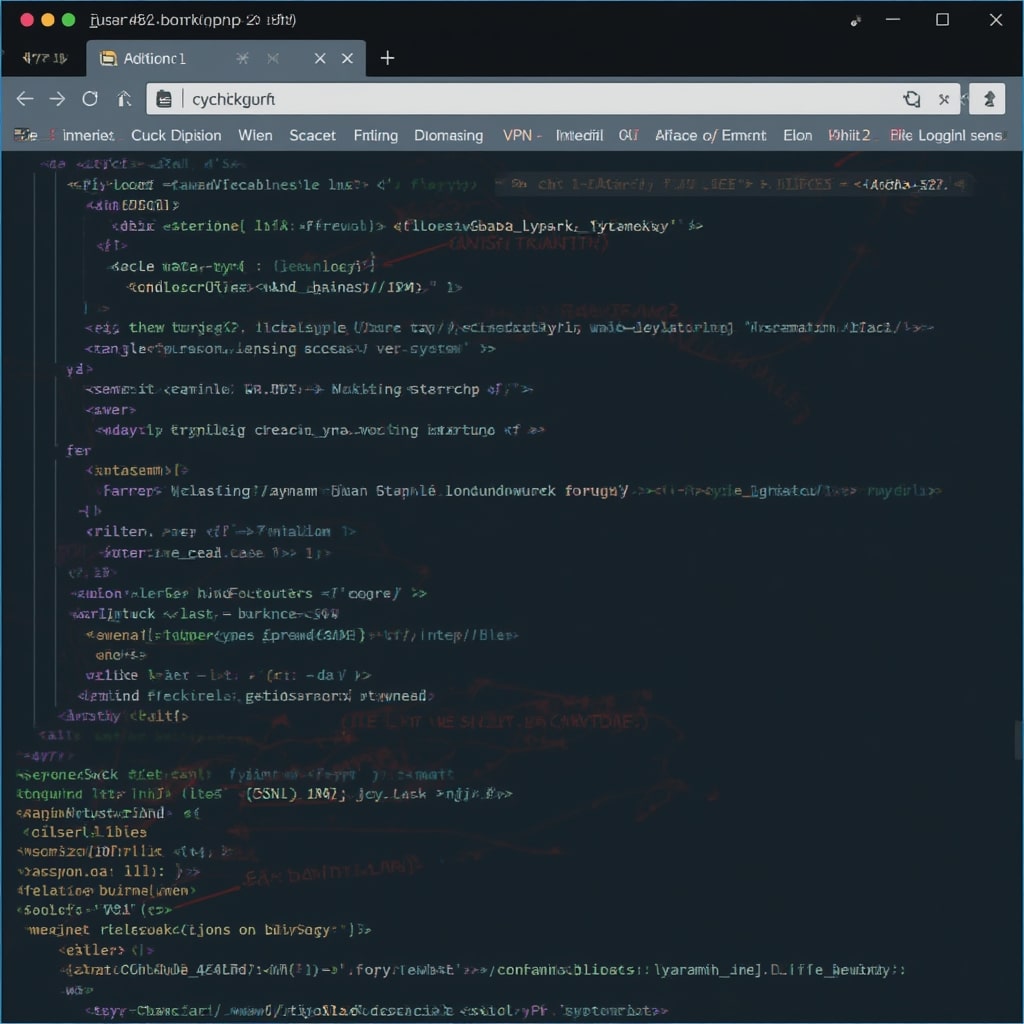
Task: Click the forward navigation arrow
Action: 57,99
